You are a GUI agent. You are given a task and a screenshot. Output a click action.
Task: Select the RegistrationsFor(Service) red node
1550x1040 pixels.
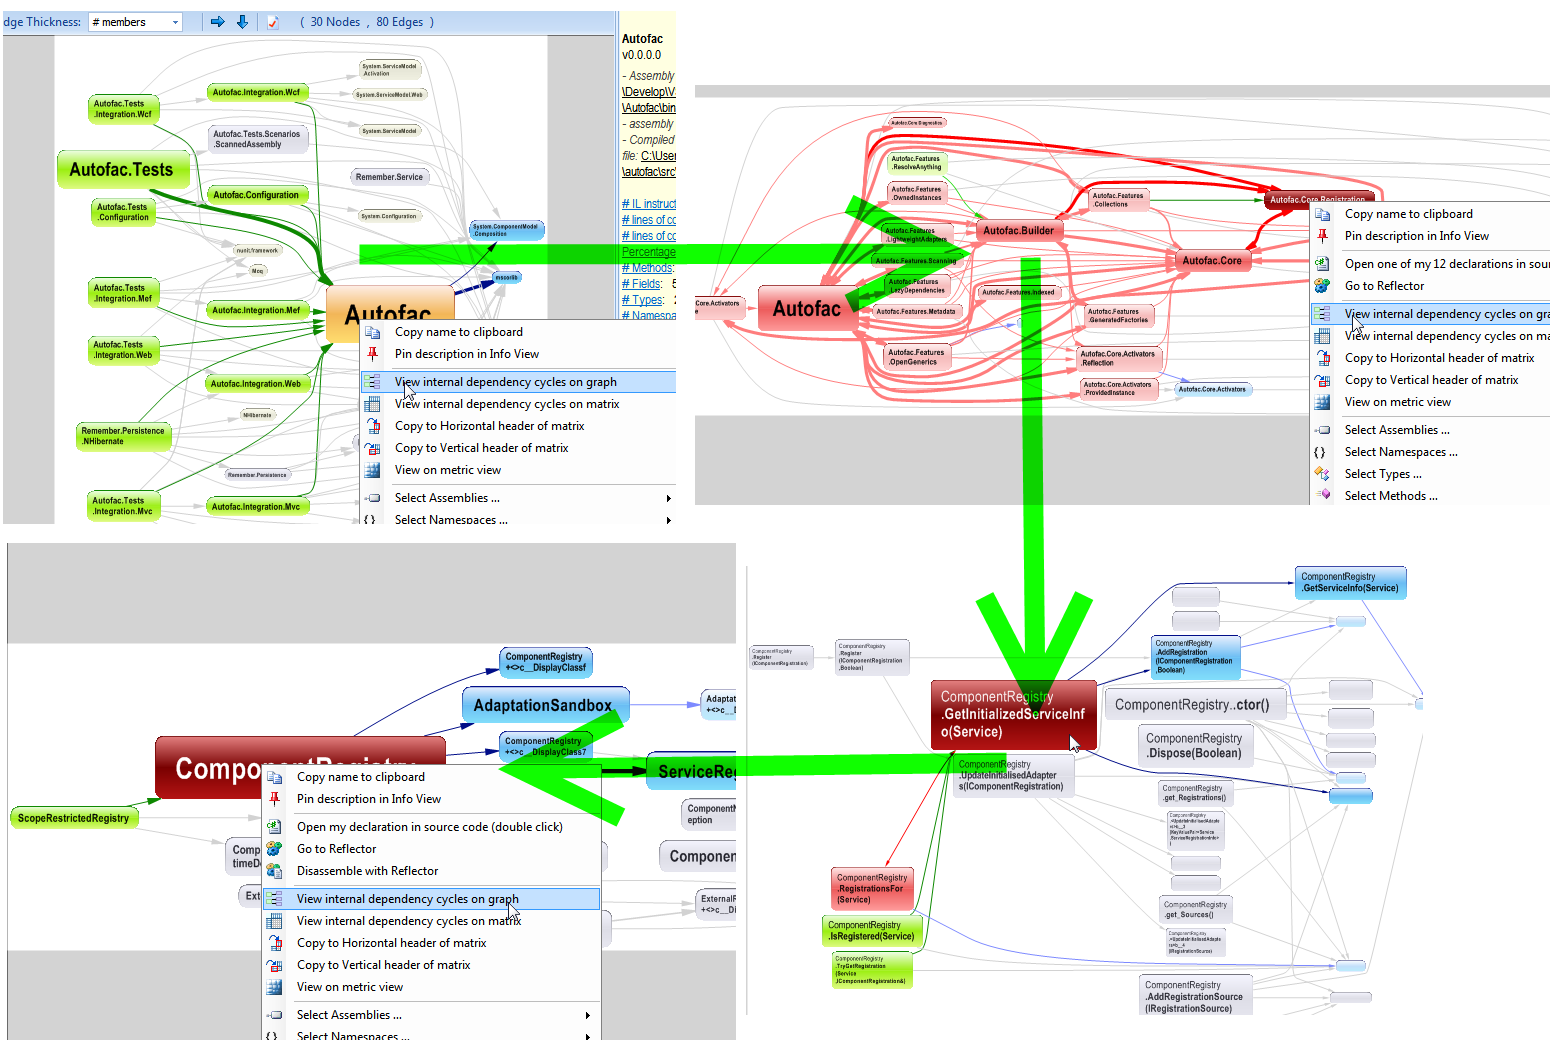871,888
